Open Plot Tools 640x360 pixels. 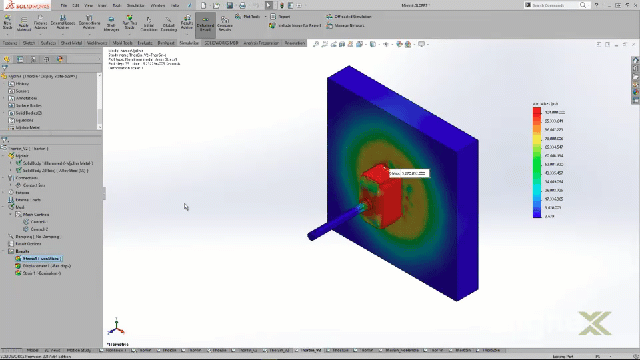[x=247, y=16]
